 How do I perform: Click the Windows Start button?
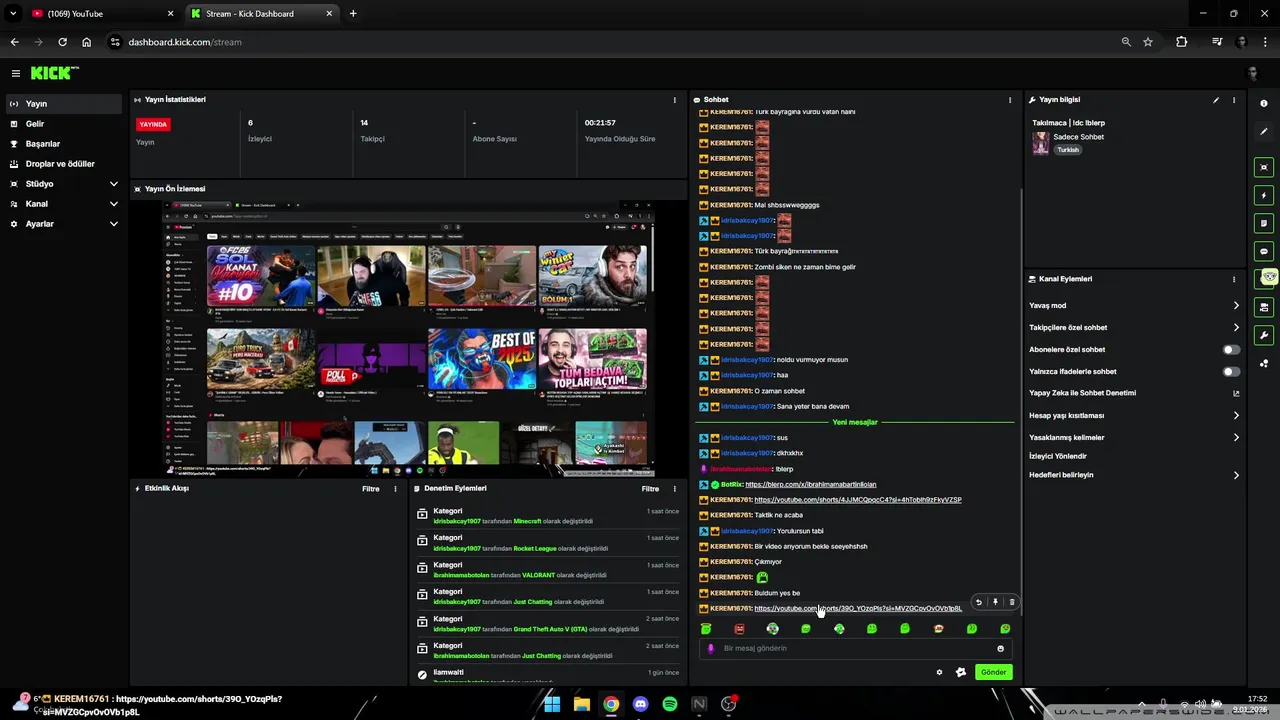point(552,704)
